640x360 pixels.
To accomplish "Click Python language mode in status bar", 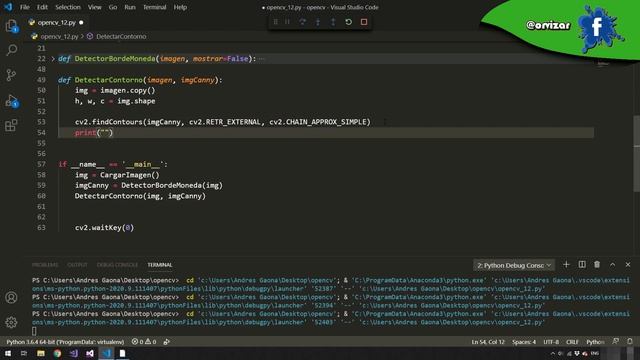I will point(595,342).
